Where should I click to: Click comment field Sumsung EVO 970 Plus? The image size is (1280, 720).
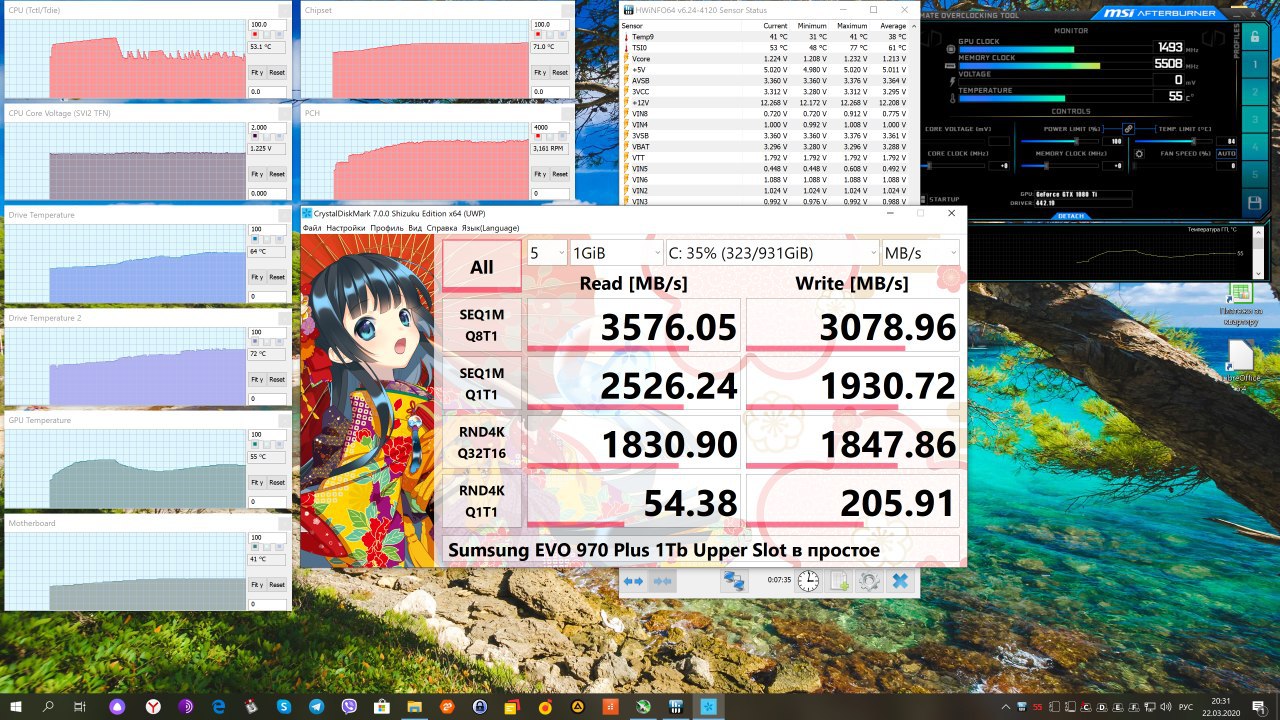coord(701,550)
